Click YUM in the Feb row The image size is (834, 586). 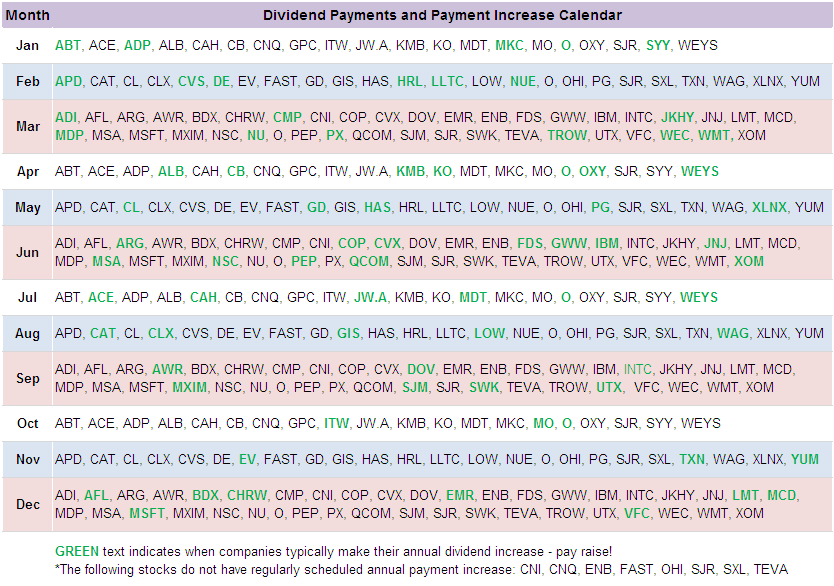805,81
